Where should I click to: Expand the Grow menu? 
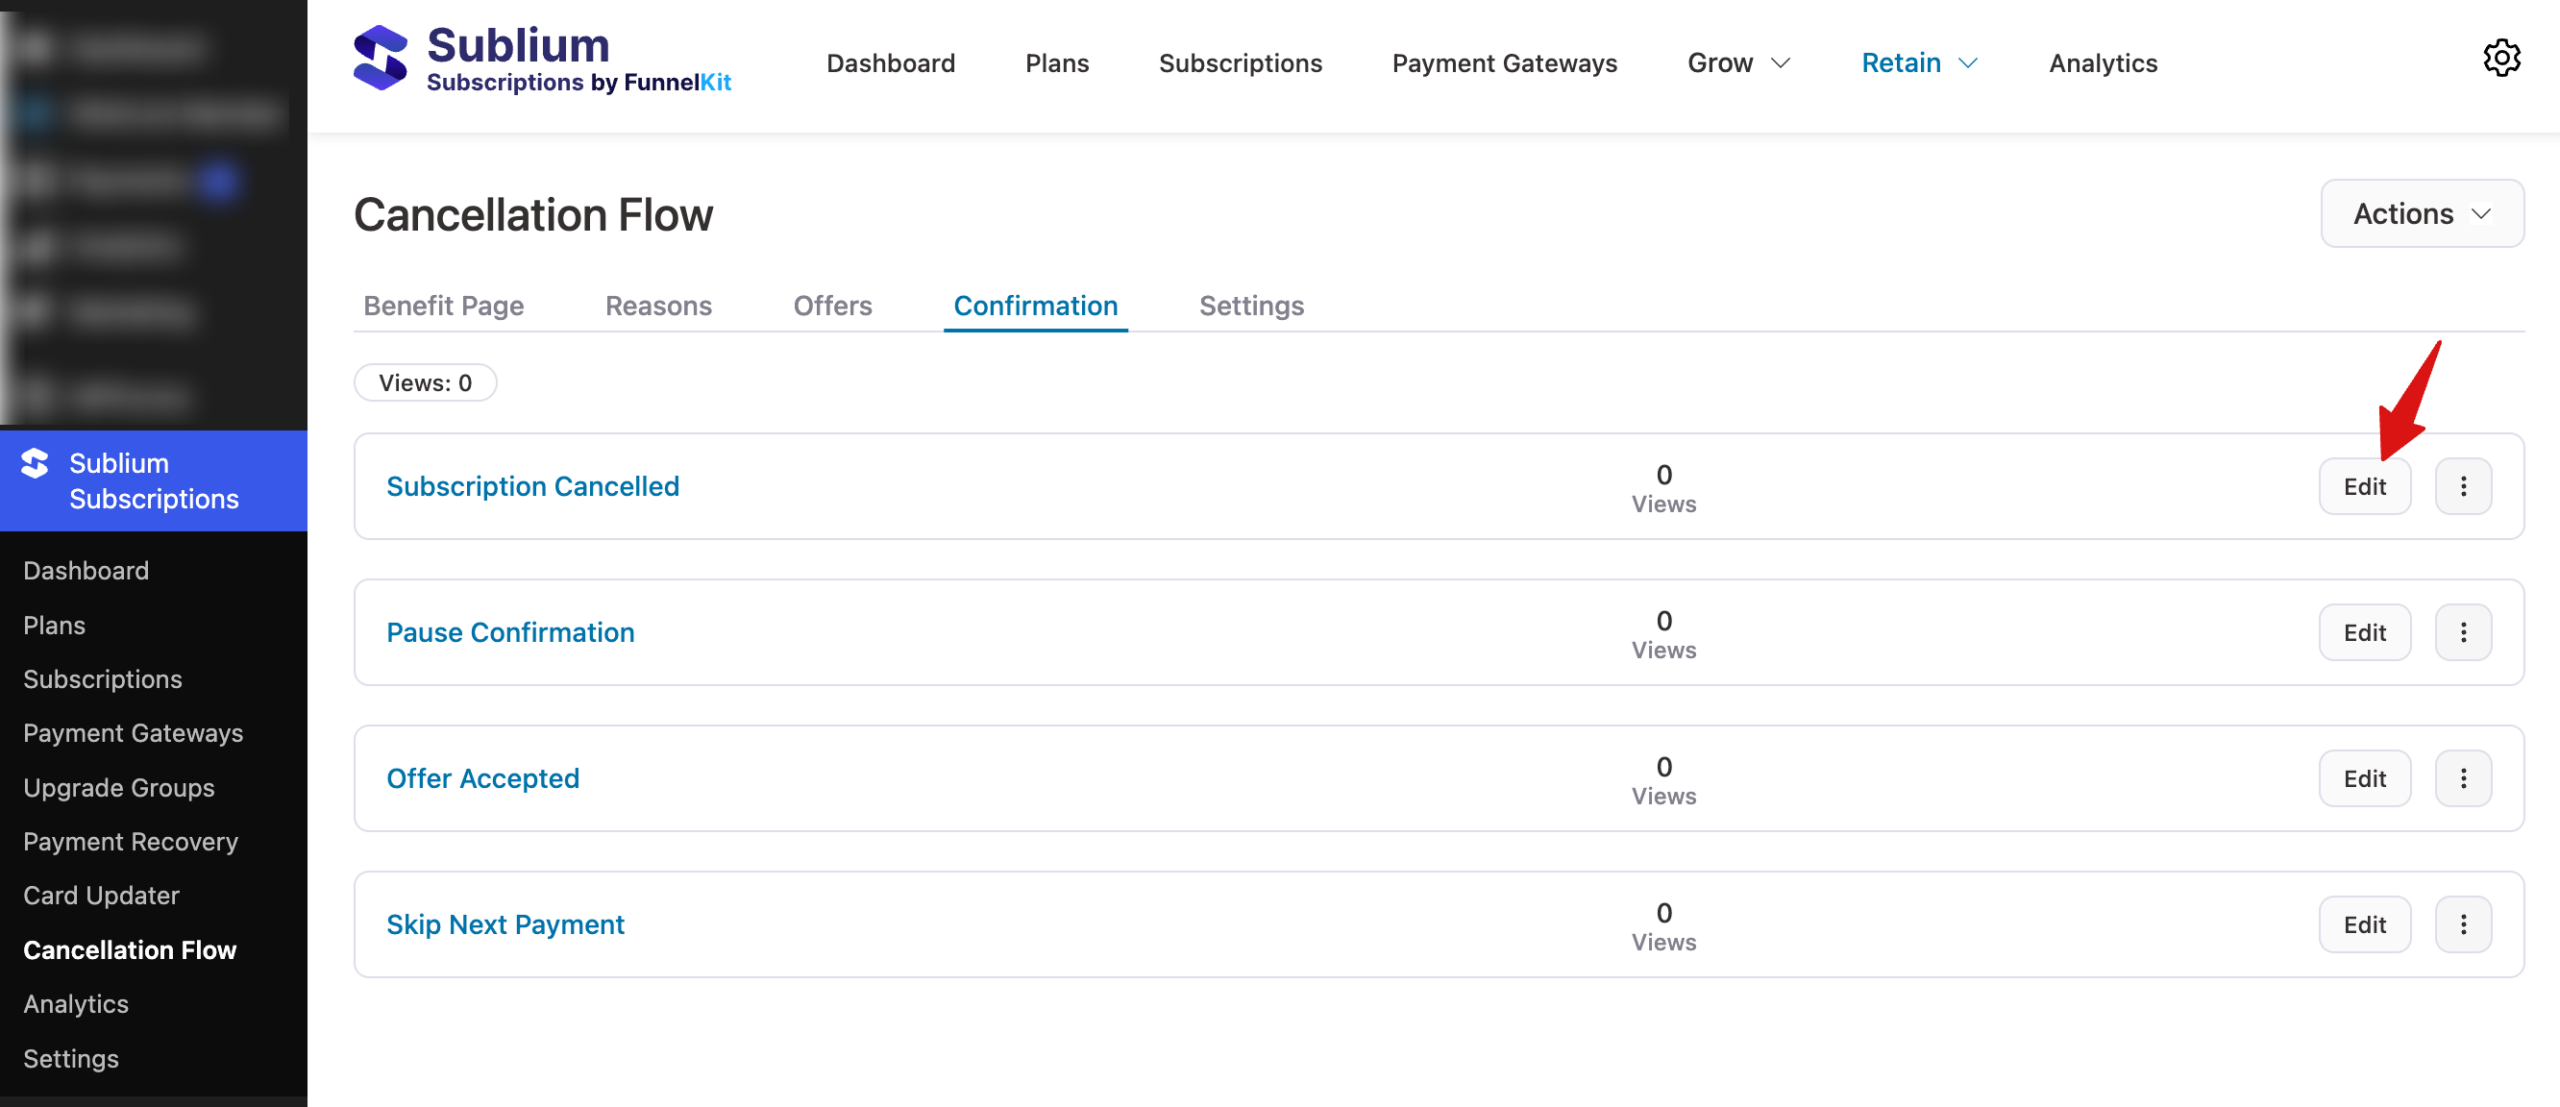tap(1738, 63)
